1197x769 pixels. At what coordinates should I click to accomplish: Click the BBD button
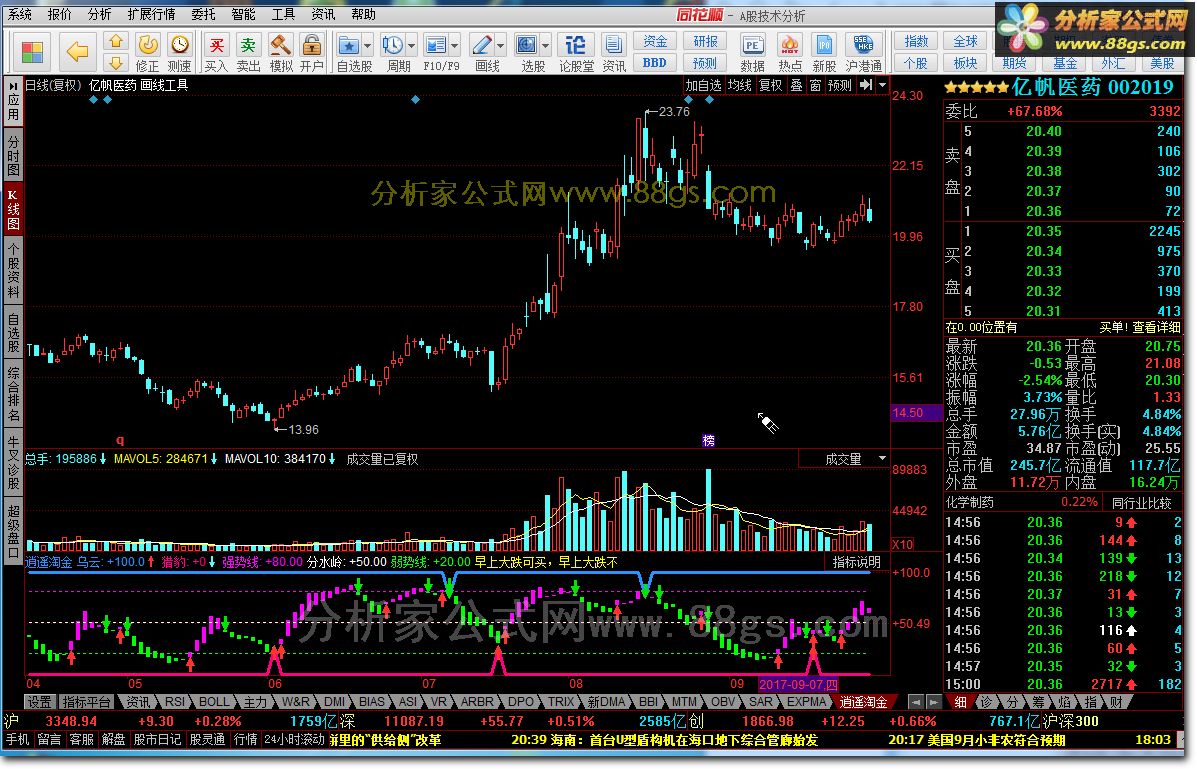click(655, 63)
